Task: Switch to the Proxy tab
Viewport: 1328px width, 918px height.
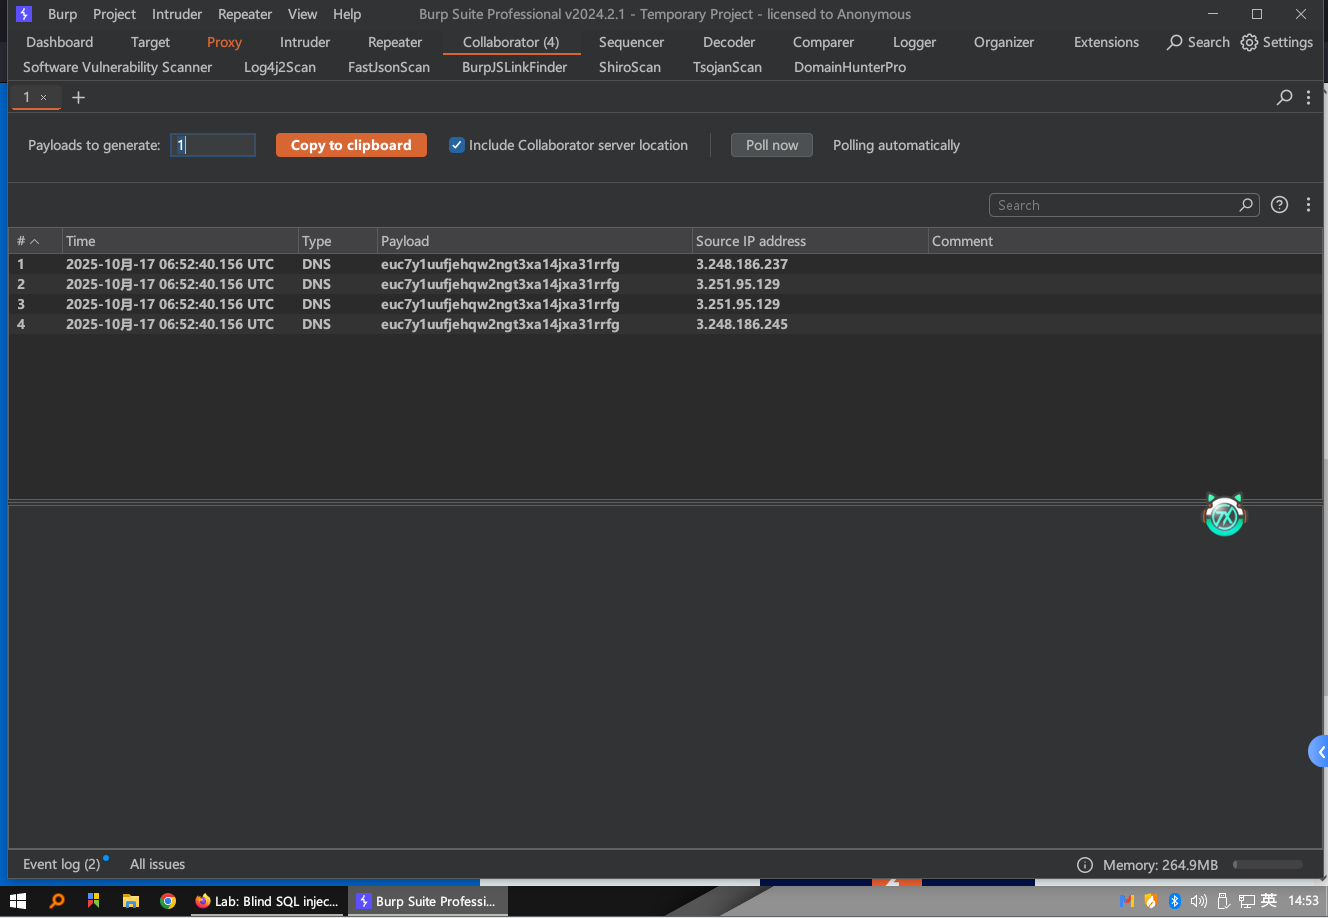Action: click(x=224, y=42)
